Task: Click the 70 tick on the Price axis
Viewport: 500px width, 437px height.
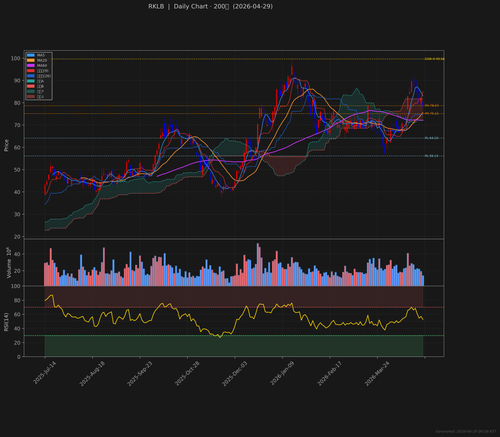Action: tap(17, 125)
